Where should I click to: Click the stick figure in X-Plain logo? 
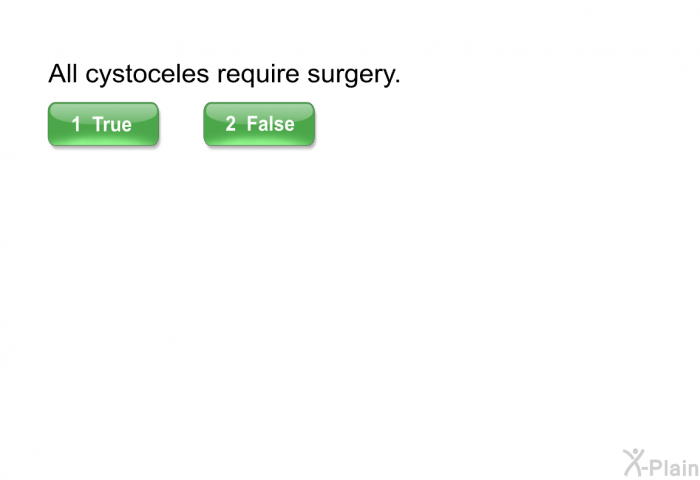pos(634,462)
